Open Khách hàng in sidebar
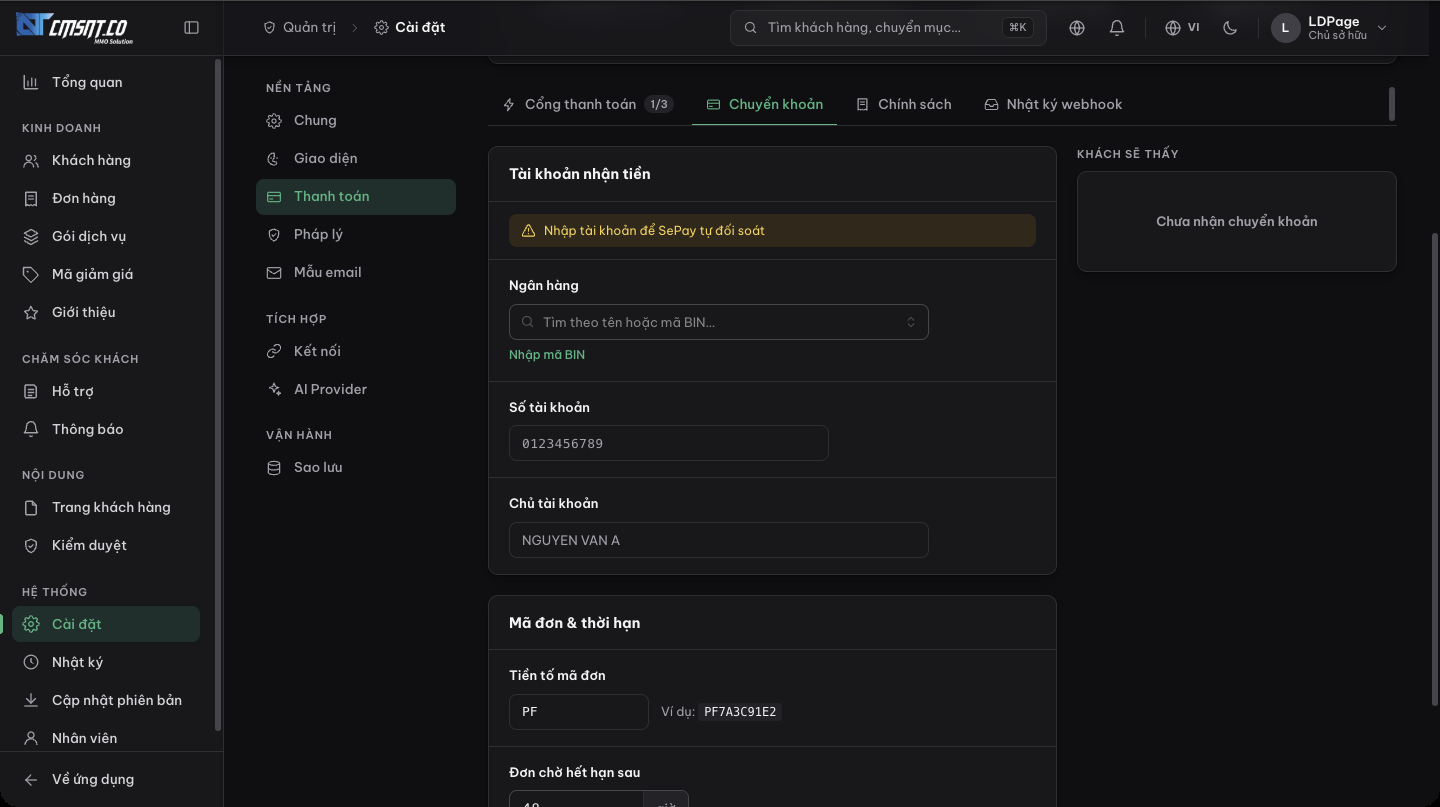The height and width of the screenshot is (807, 1440). pos(106,160)
